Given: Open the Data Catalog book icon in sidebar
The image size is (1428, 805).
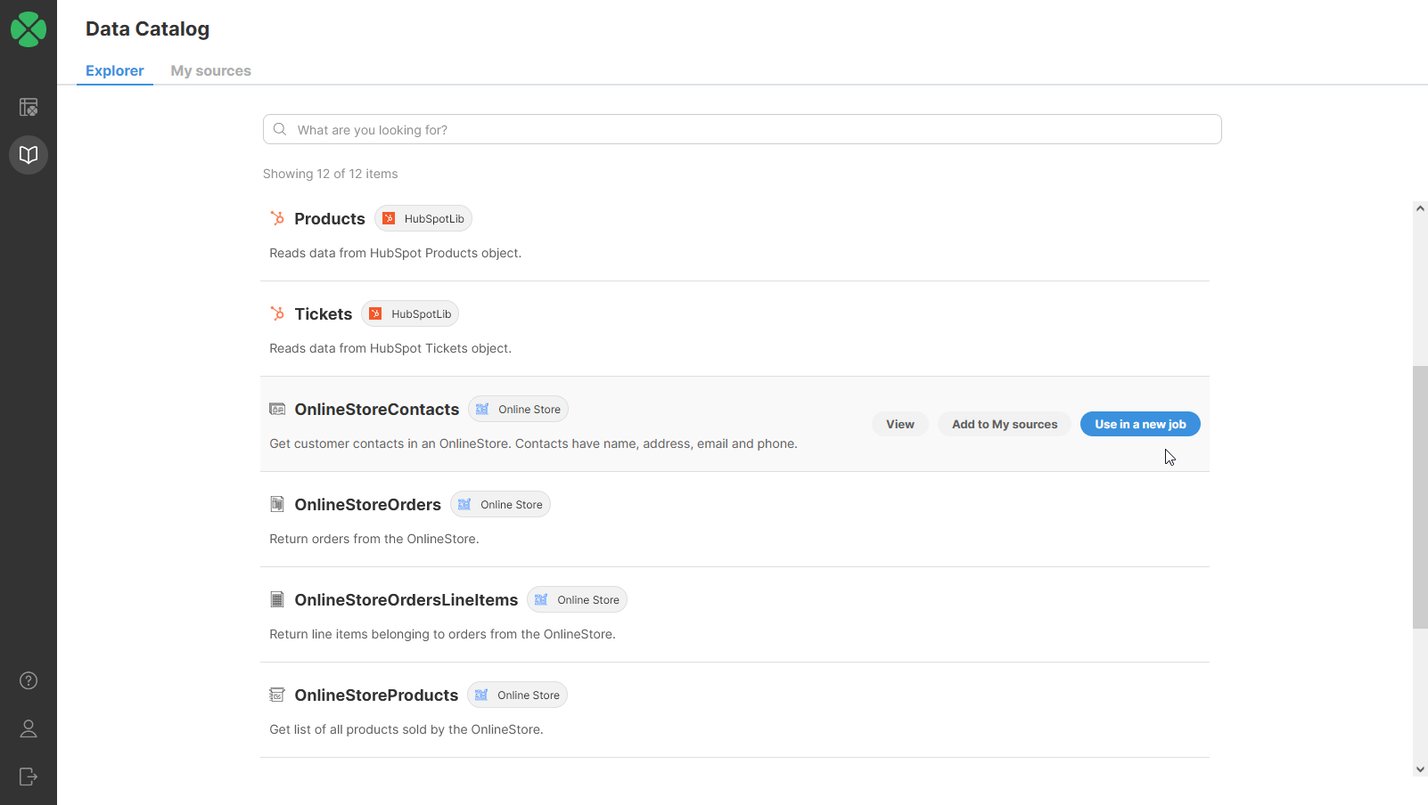Looking at the screenshot, I should click(x=28, y=155).
